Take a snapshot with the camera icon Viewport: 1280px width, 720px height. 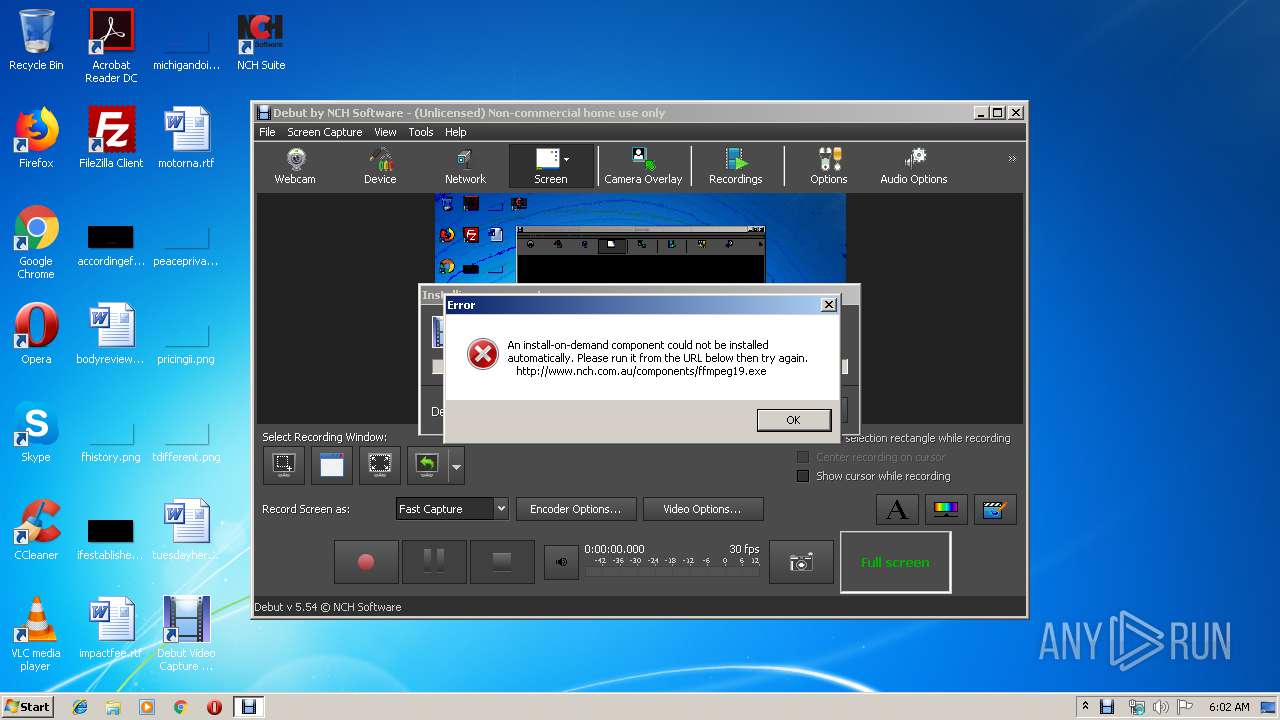point(801,562)
